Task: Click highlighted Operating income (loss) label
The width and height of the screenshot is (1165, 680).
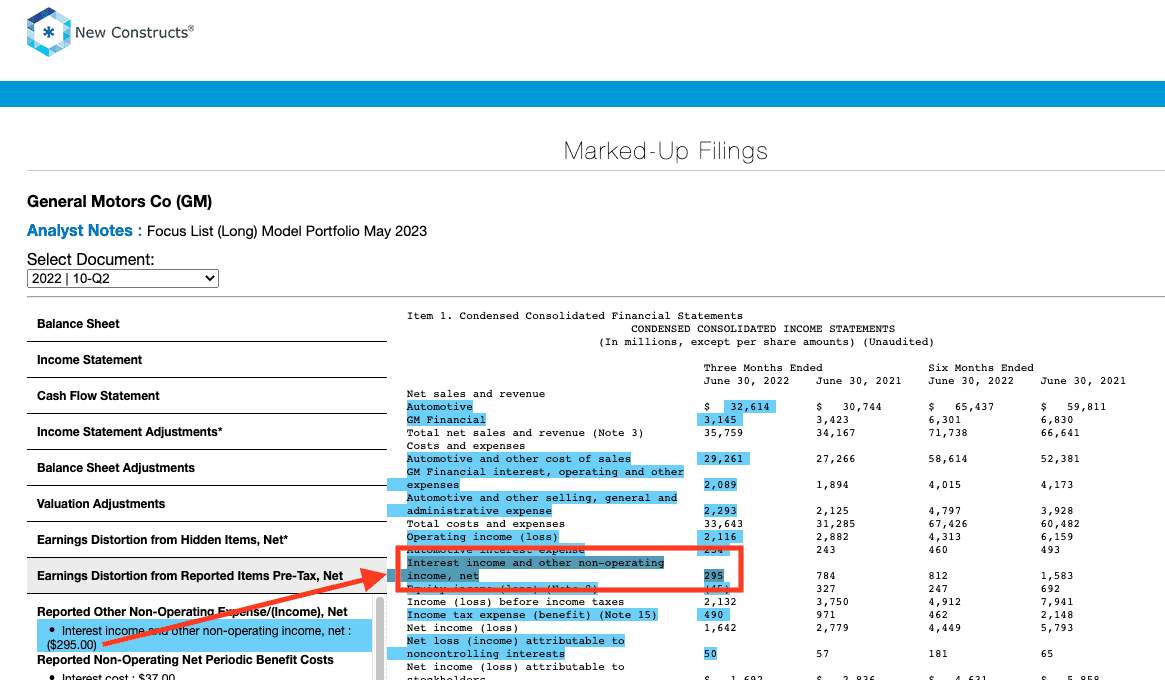Action: point(482,537)
